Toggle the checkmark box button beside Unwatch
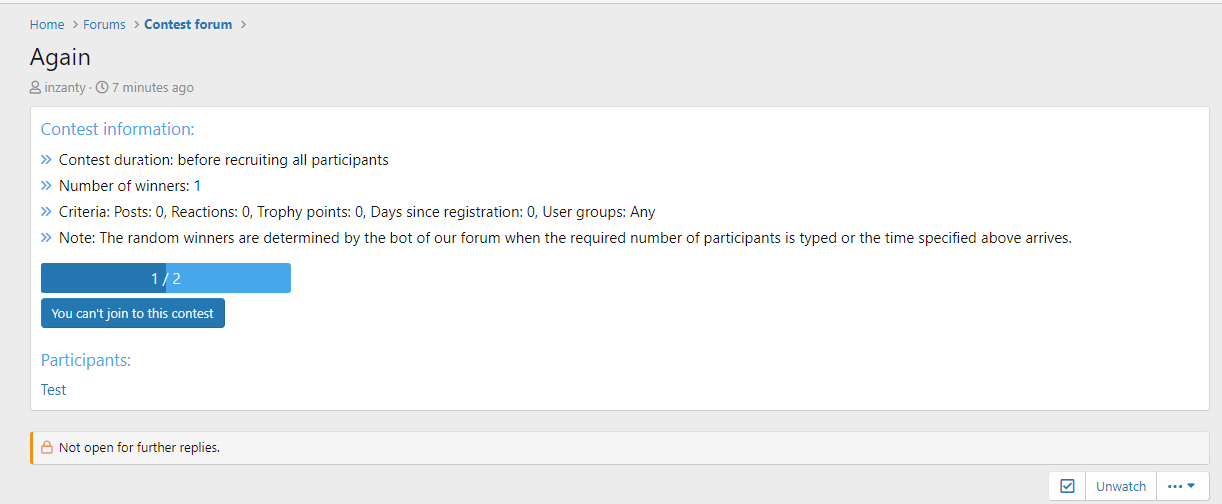 pos(1067,486)
